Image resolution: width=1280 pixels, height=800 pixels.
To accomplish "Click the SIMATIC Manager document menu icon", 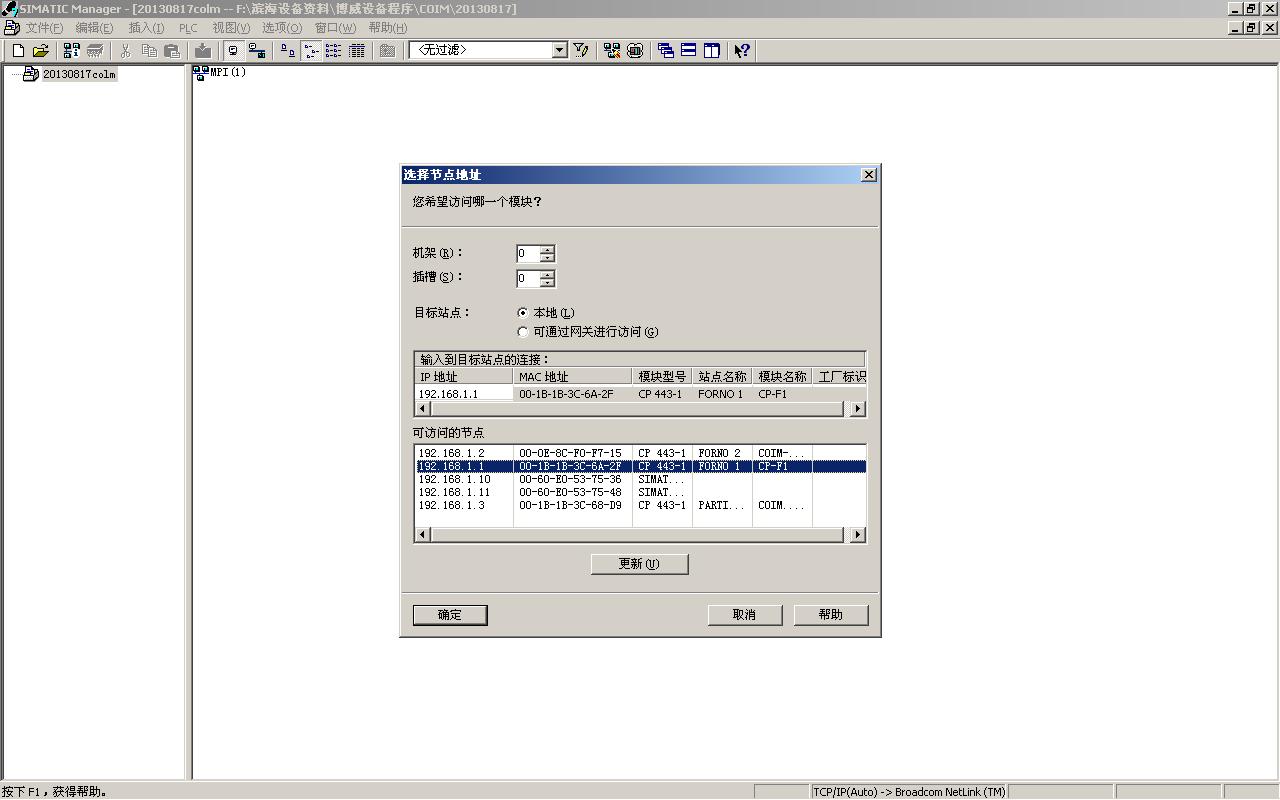I will click(x=11, y=28).
